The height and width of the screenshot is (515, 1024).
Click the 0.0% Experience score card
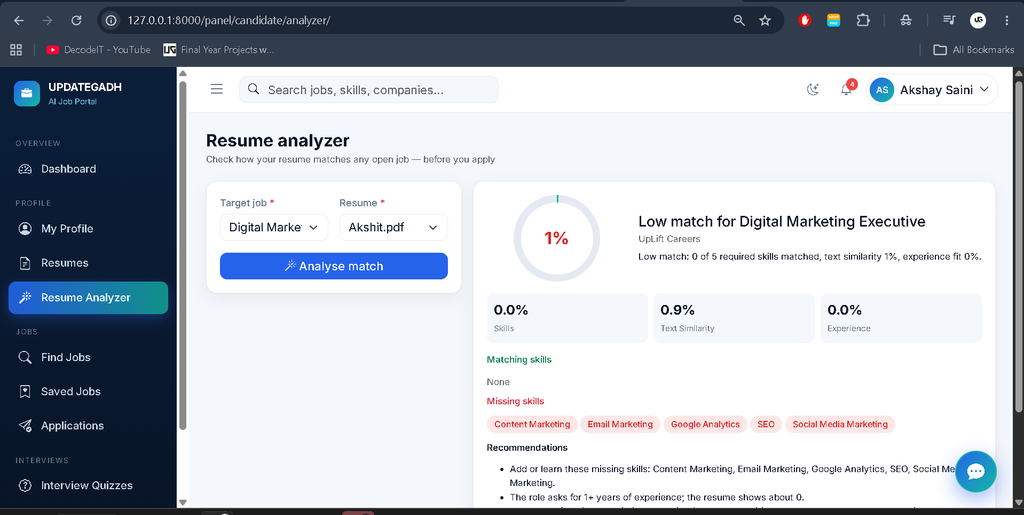click(901, 318)
